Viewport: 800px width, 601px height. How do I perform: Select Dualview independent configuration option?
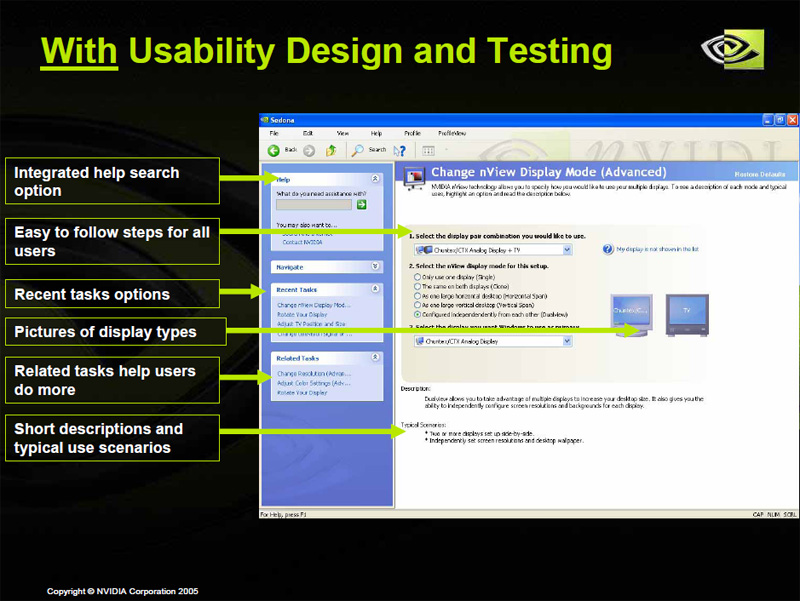417,314
